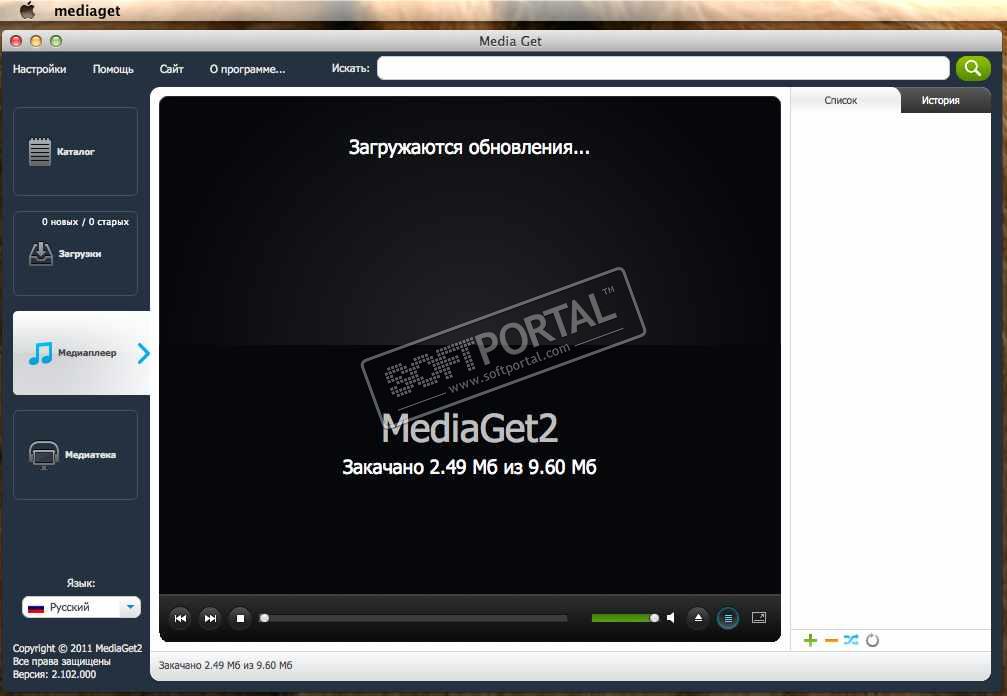
Task: Open О программе... menu item
Action: click(247, 69)
